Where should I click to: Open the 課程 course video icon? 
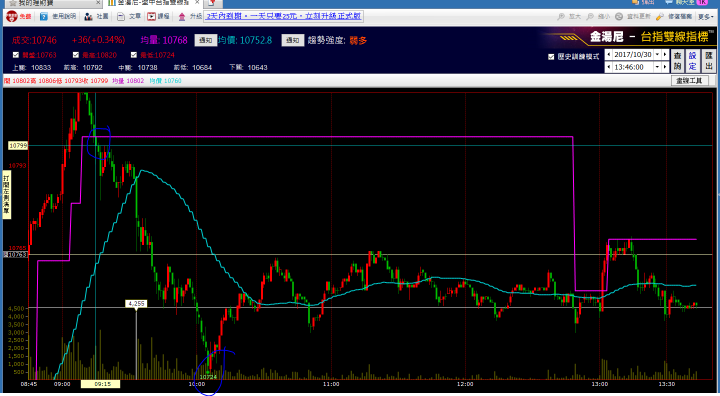[152, 17]
